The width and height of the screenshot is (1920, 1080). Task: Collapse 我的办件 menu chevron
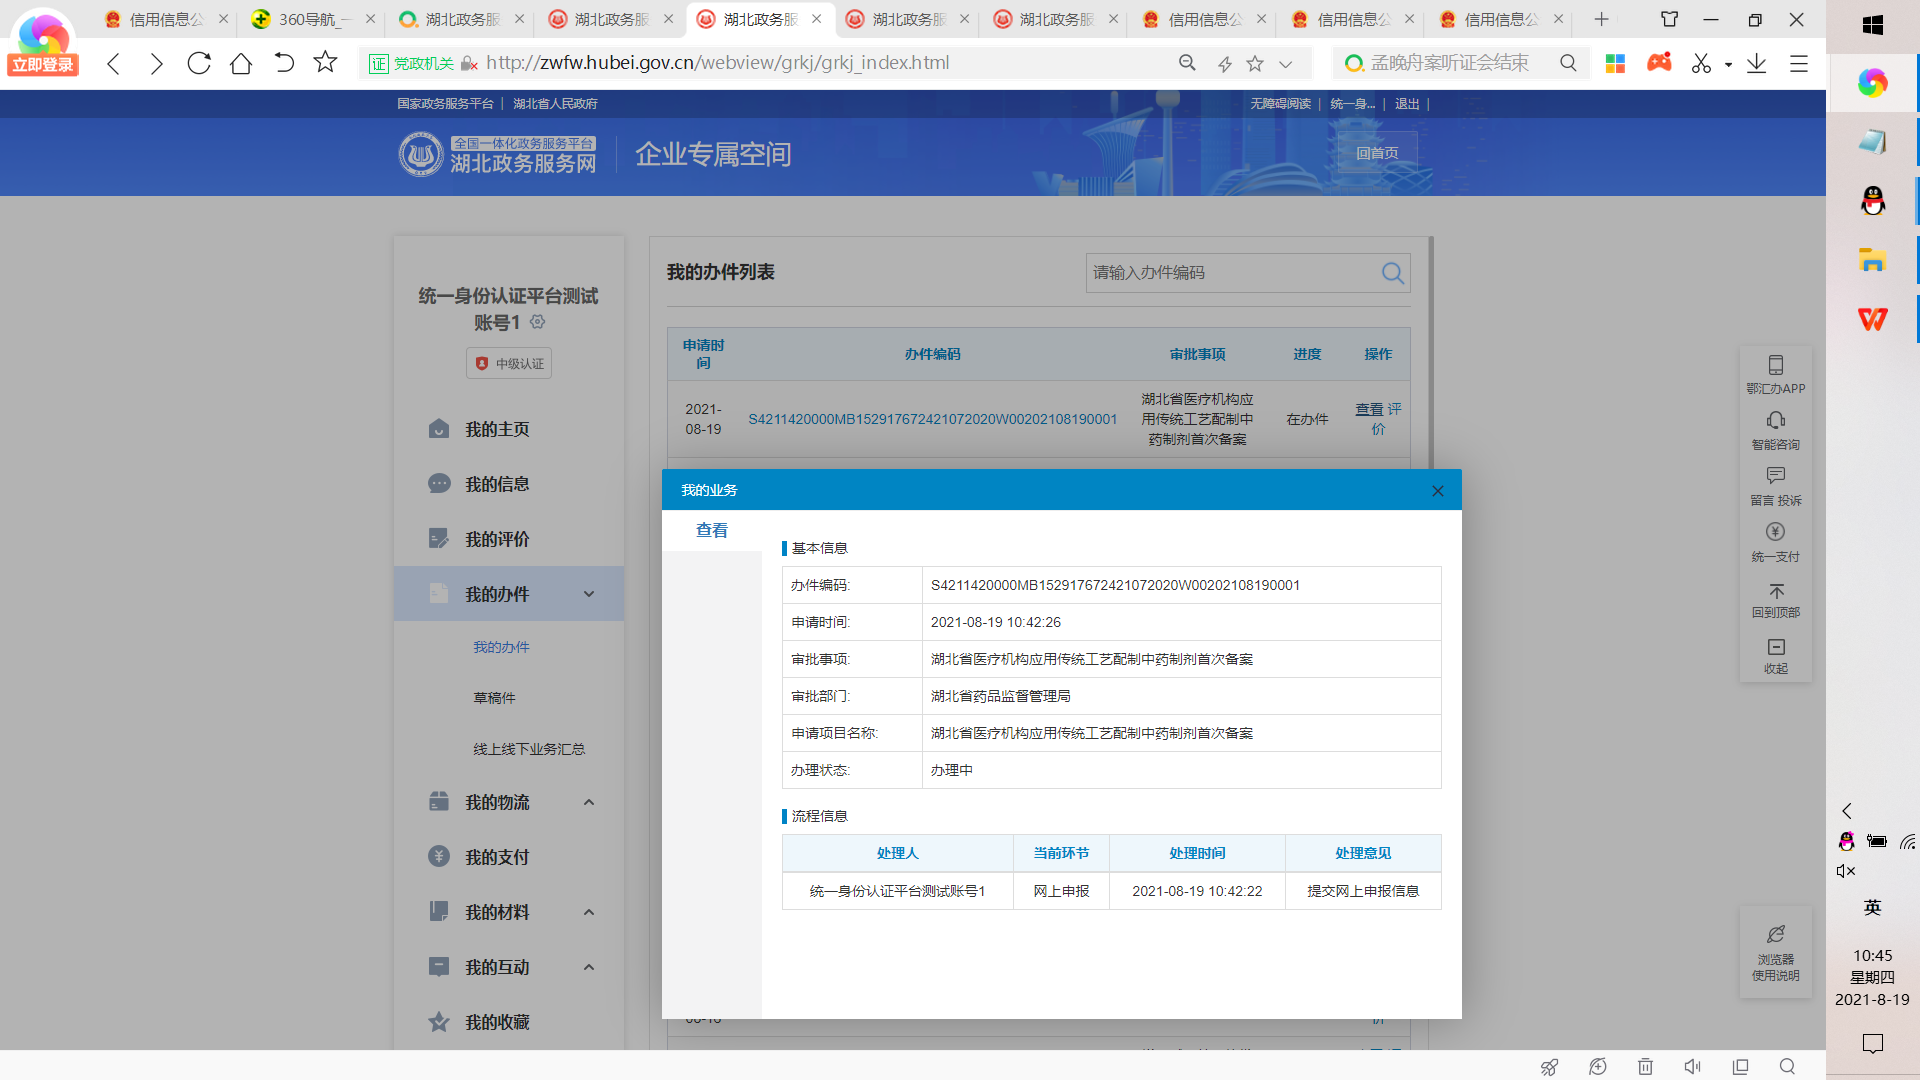point(589,594)
